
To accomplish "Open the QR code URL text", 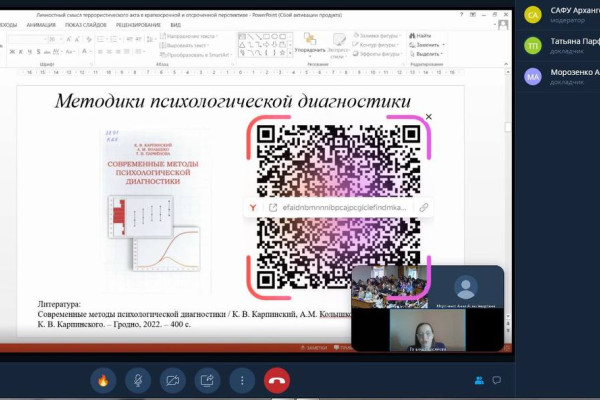I will tap(345, 207).
